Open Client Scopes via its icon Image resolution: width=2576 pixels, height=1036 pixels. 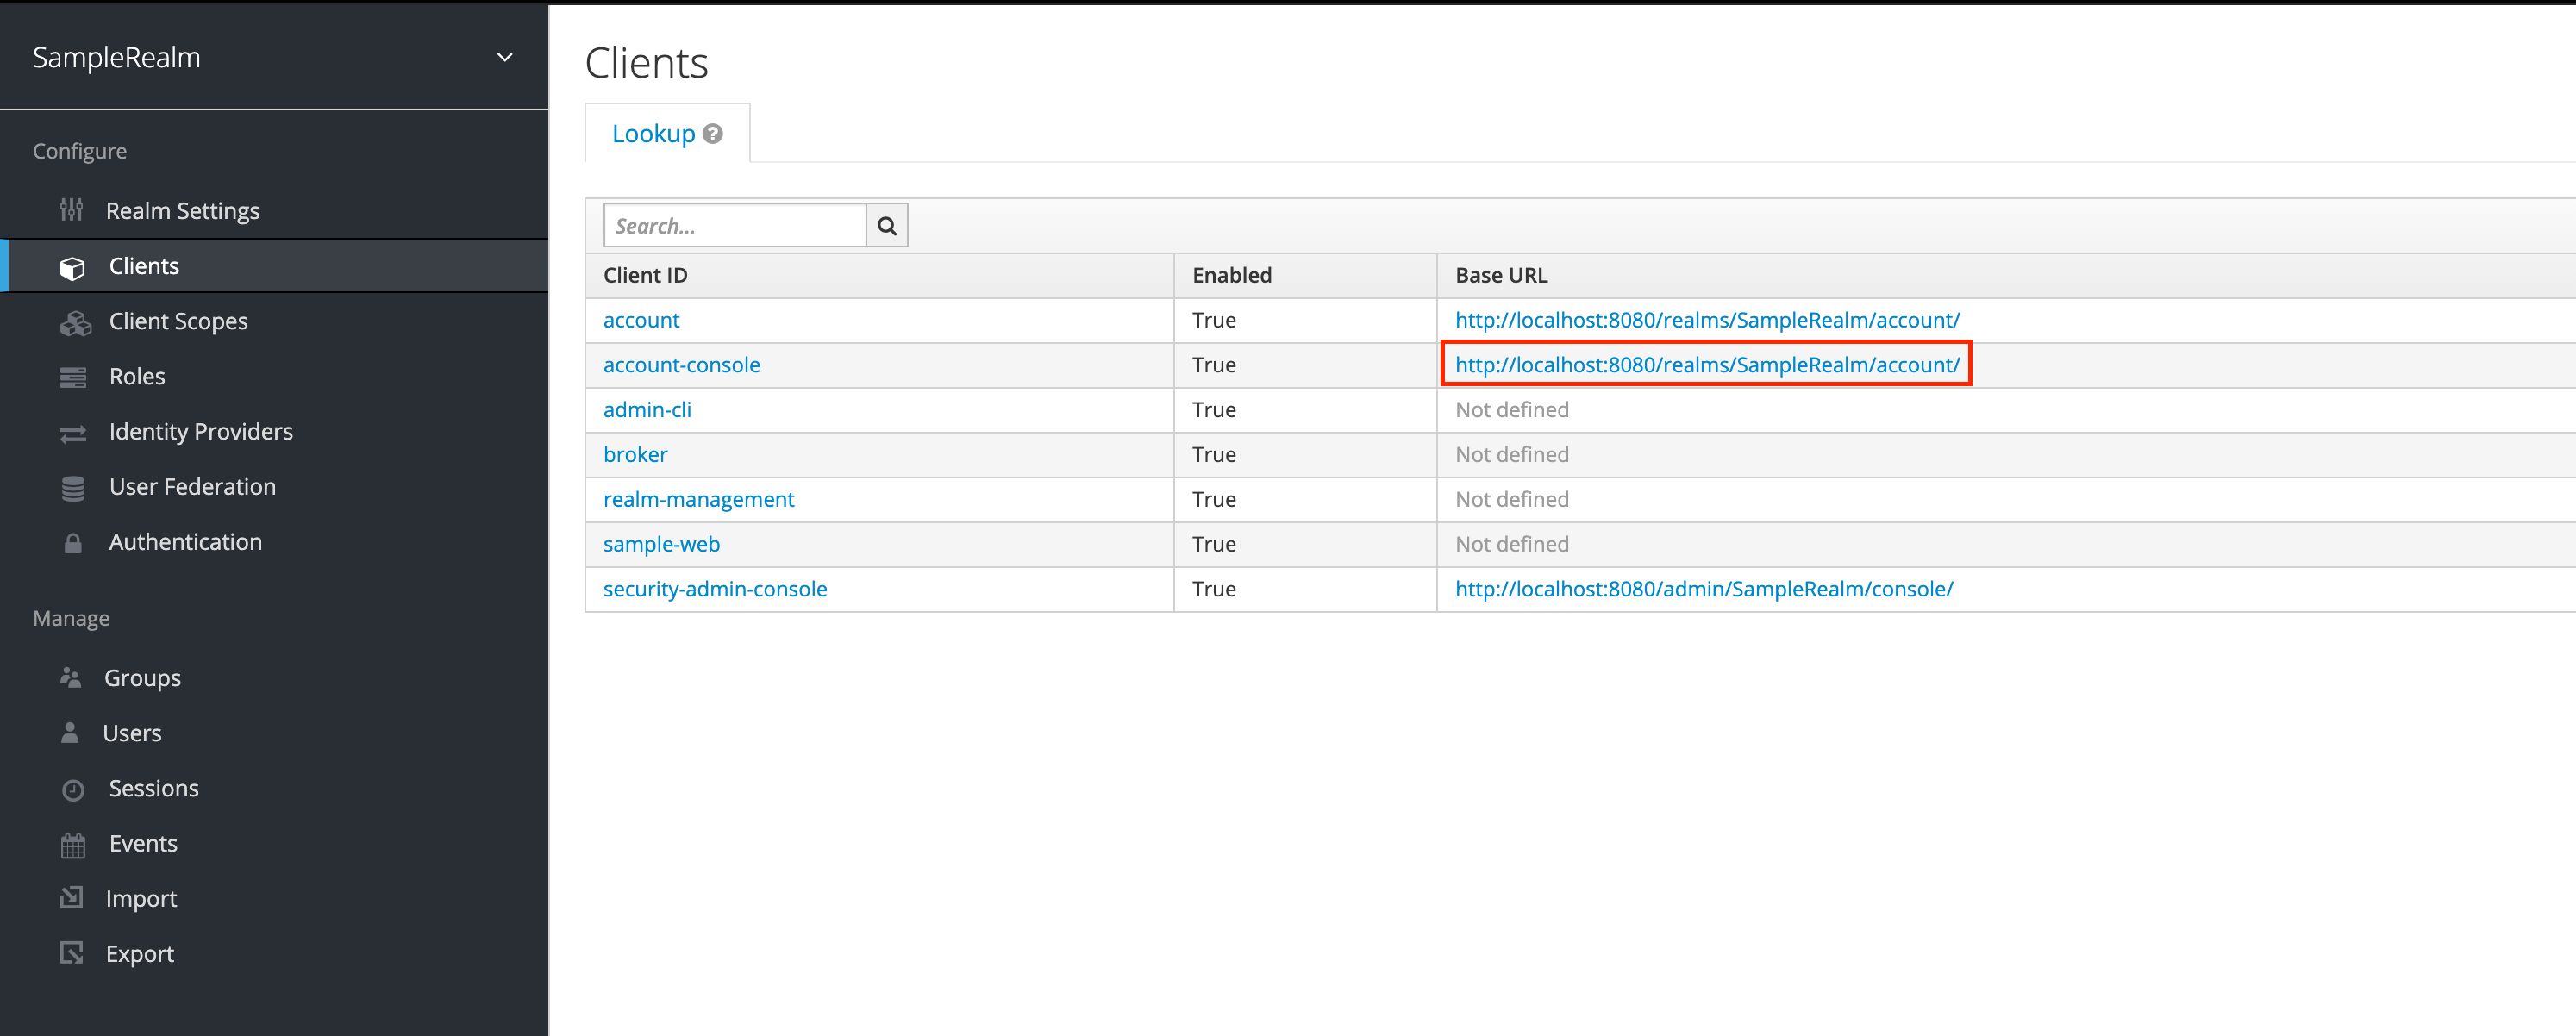tap(74, 321)
